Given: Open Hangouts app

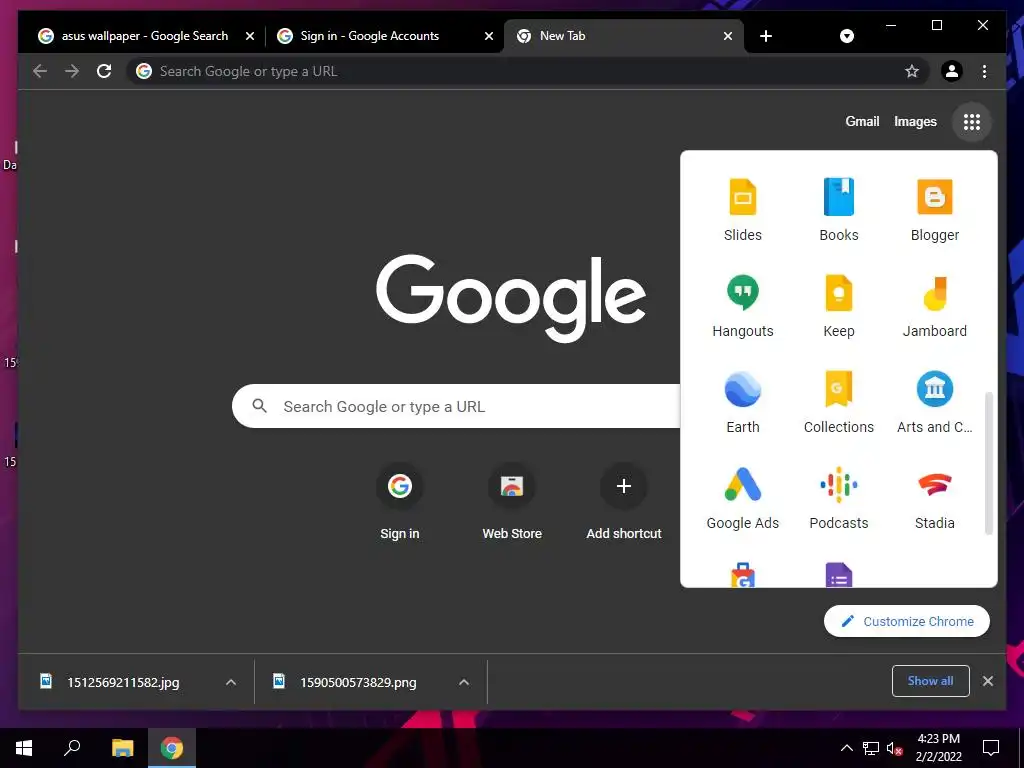Looking at the screenshot, I should [743, 306].
